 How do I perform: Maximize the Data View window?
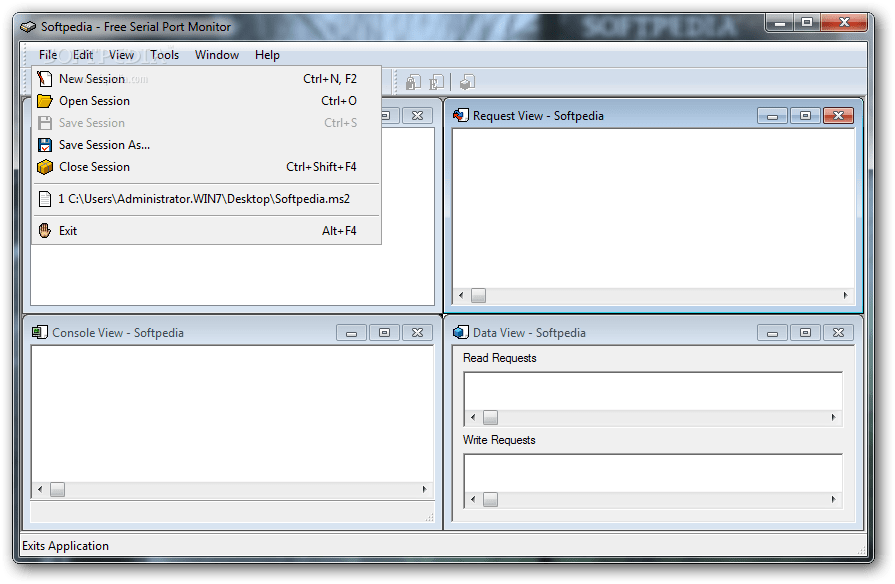coord(805,333)
